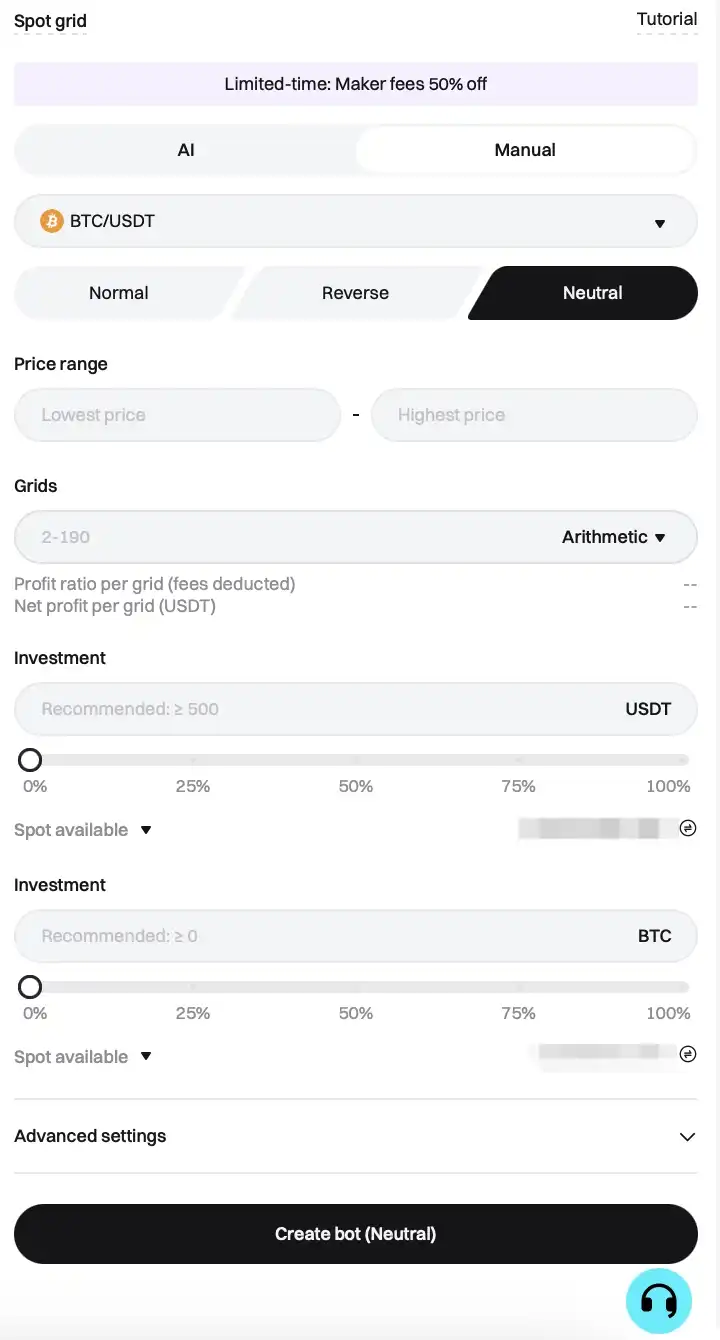Open the Tutorial link
This screenshot has height=1340, width=720.
pyautogui.click(x=667, y=19)
